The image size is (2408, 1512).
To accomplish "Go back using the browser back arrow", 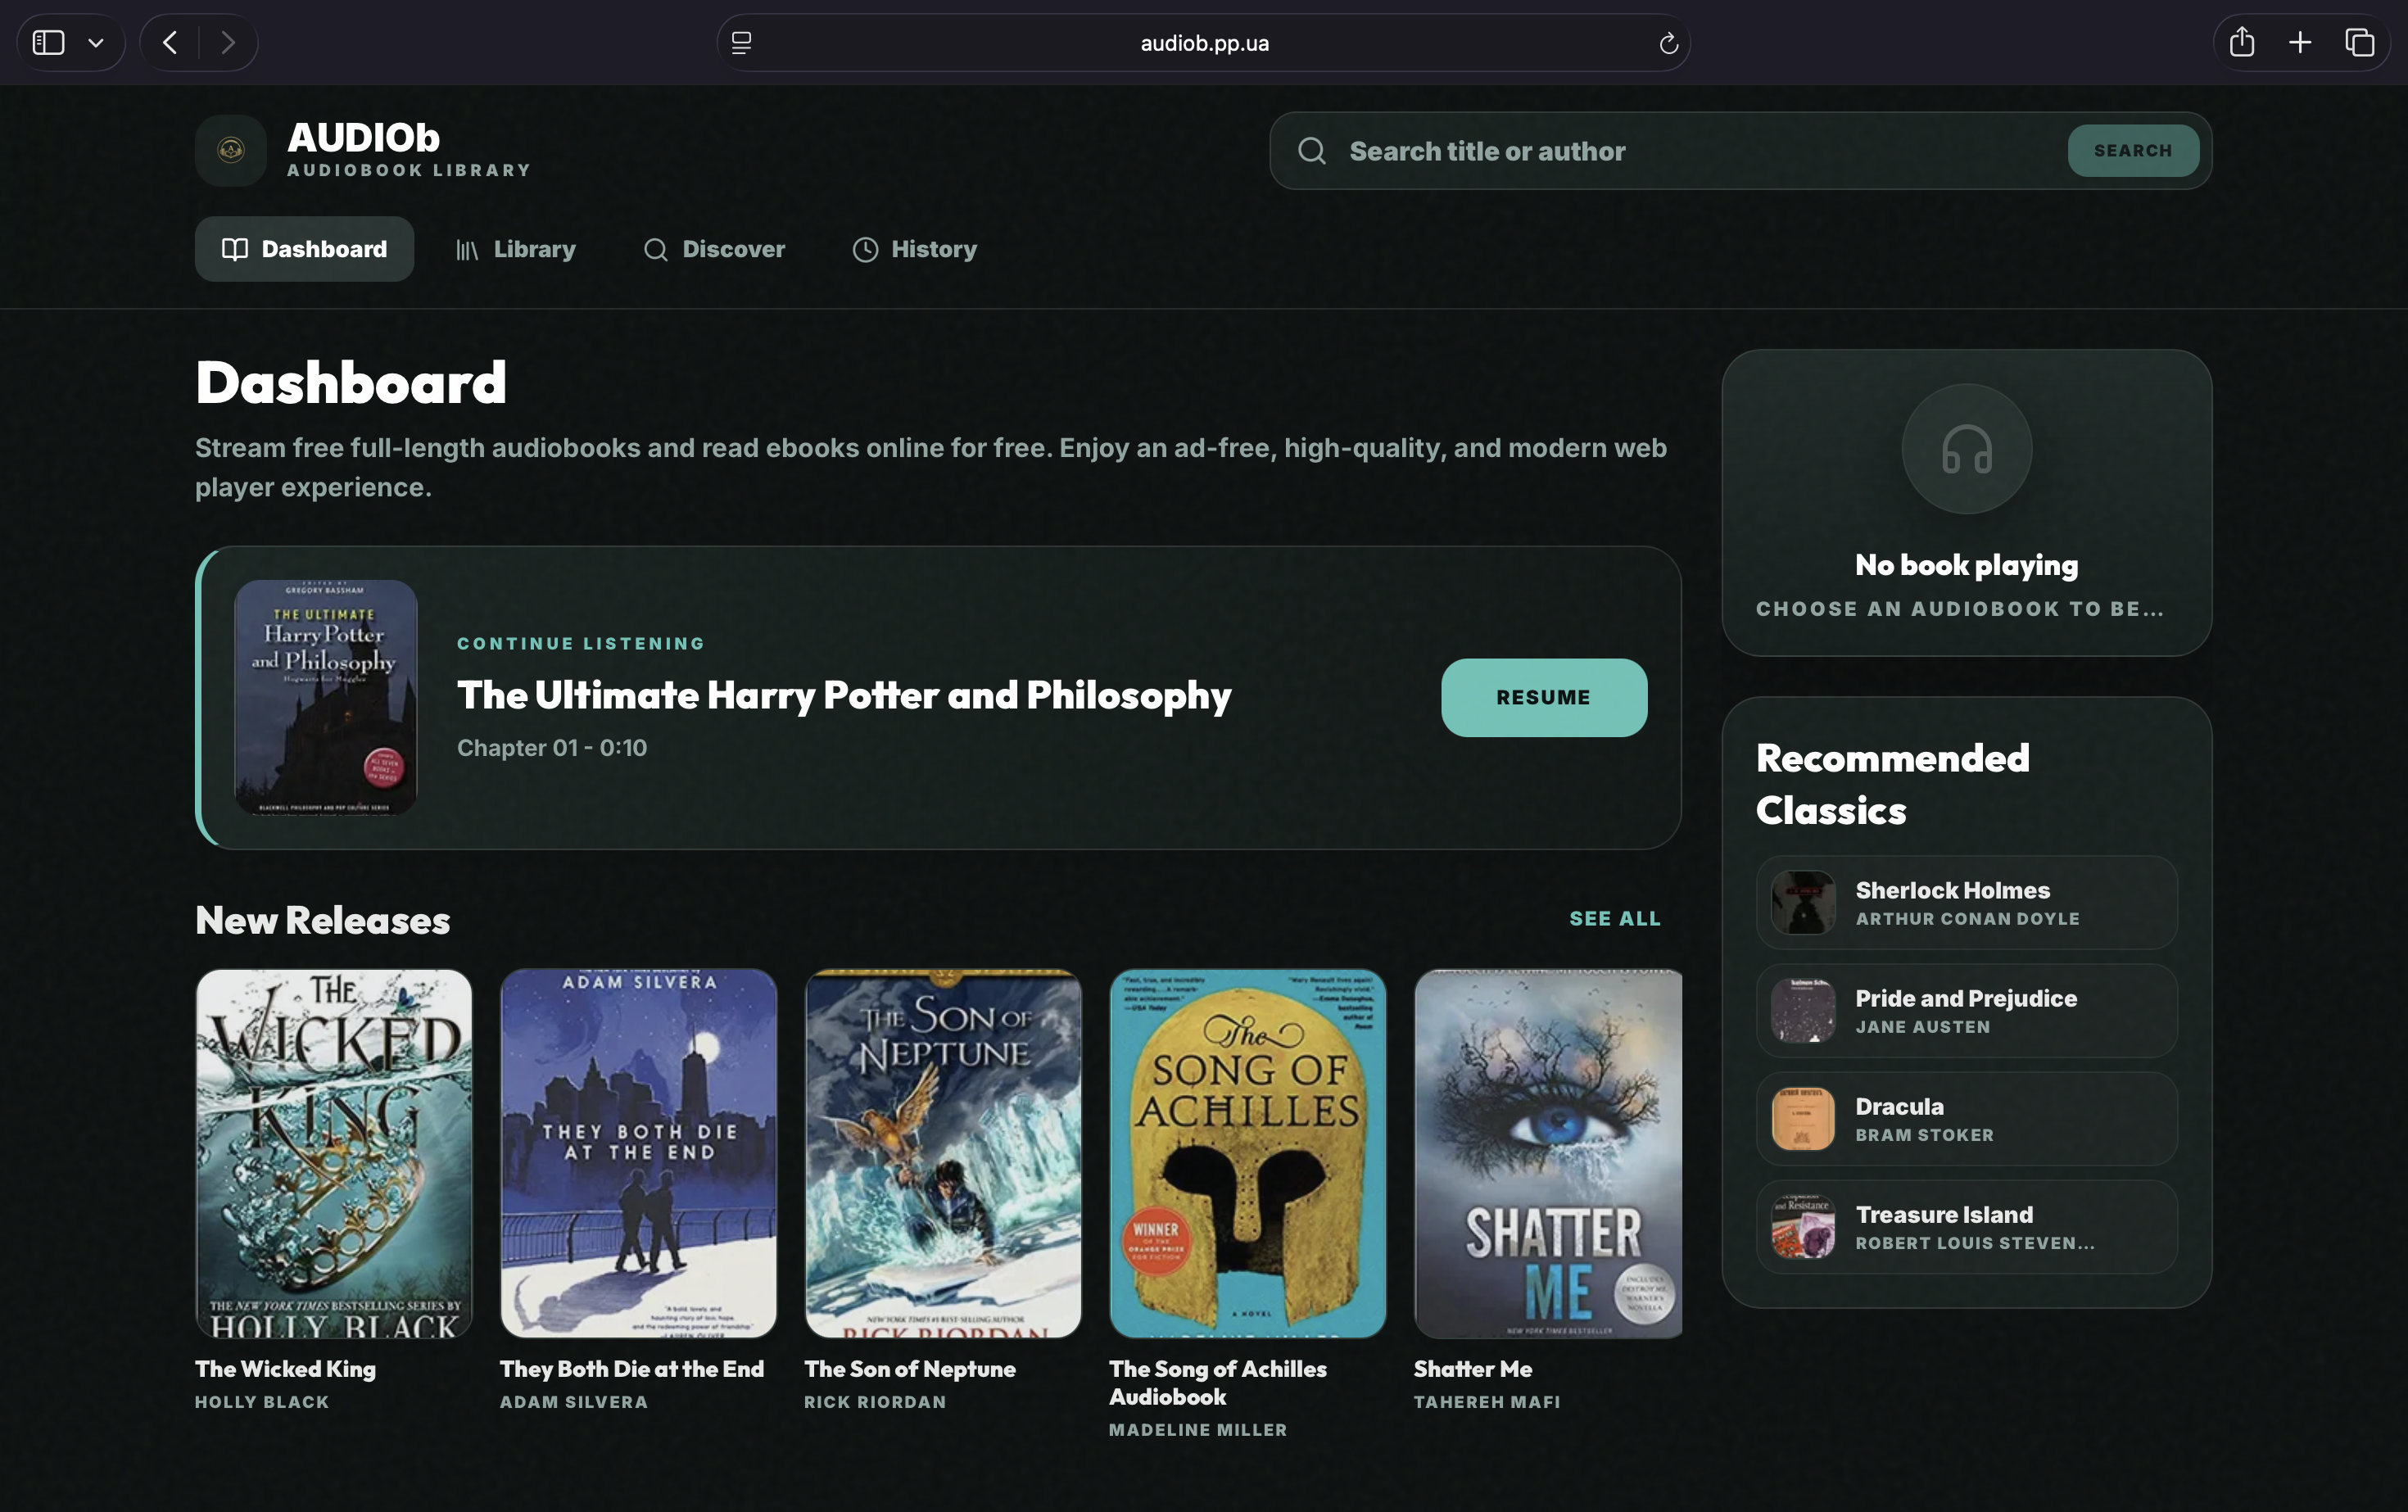I will tap(170, 43).
